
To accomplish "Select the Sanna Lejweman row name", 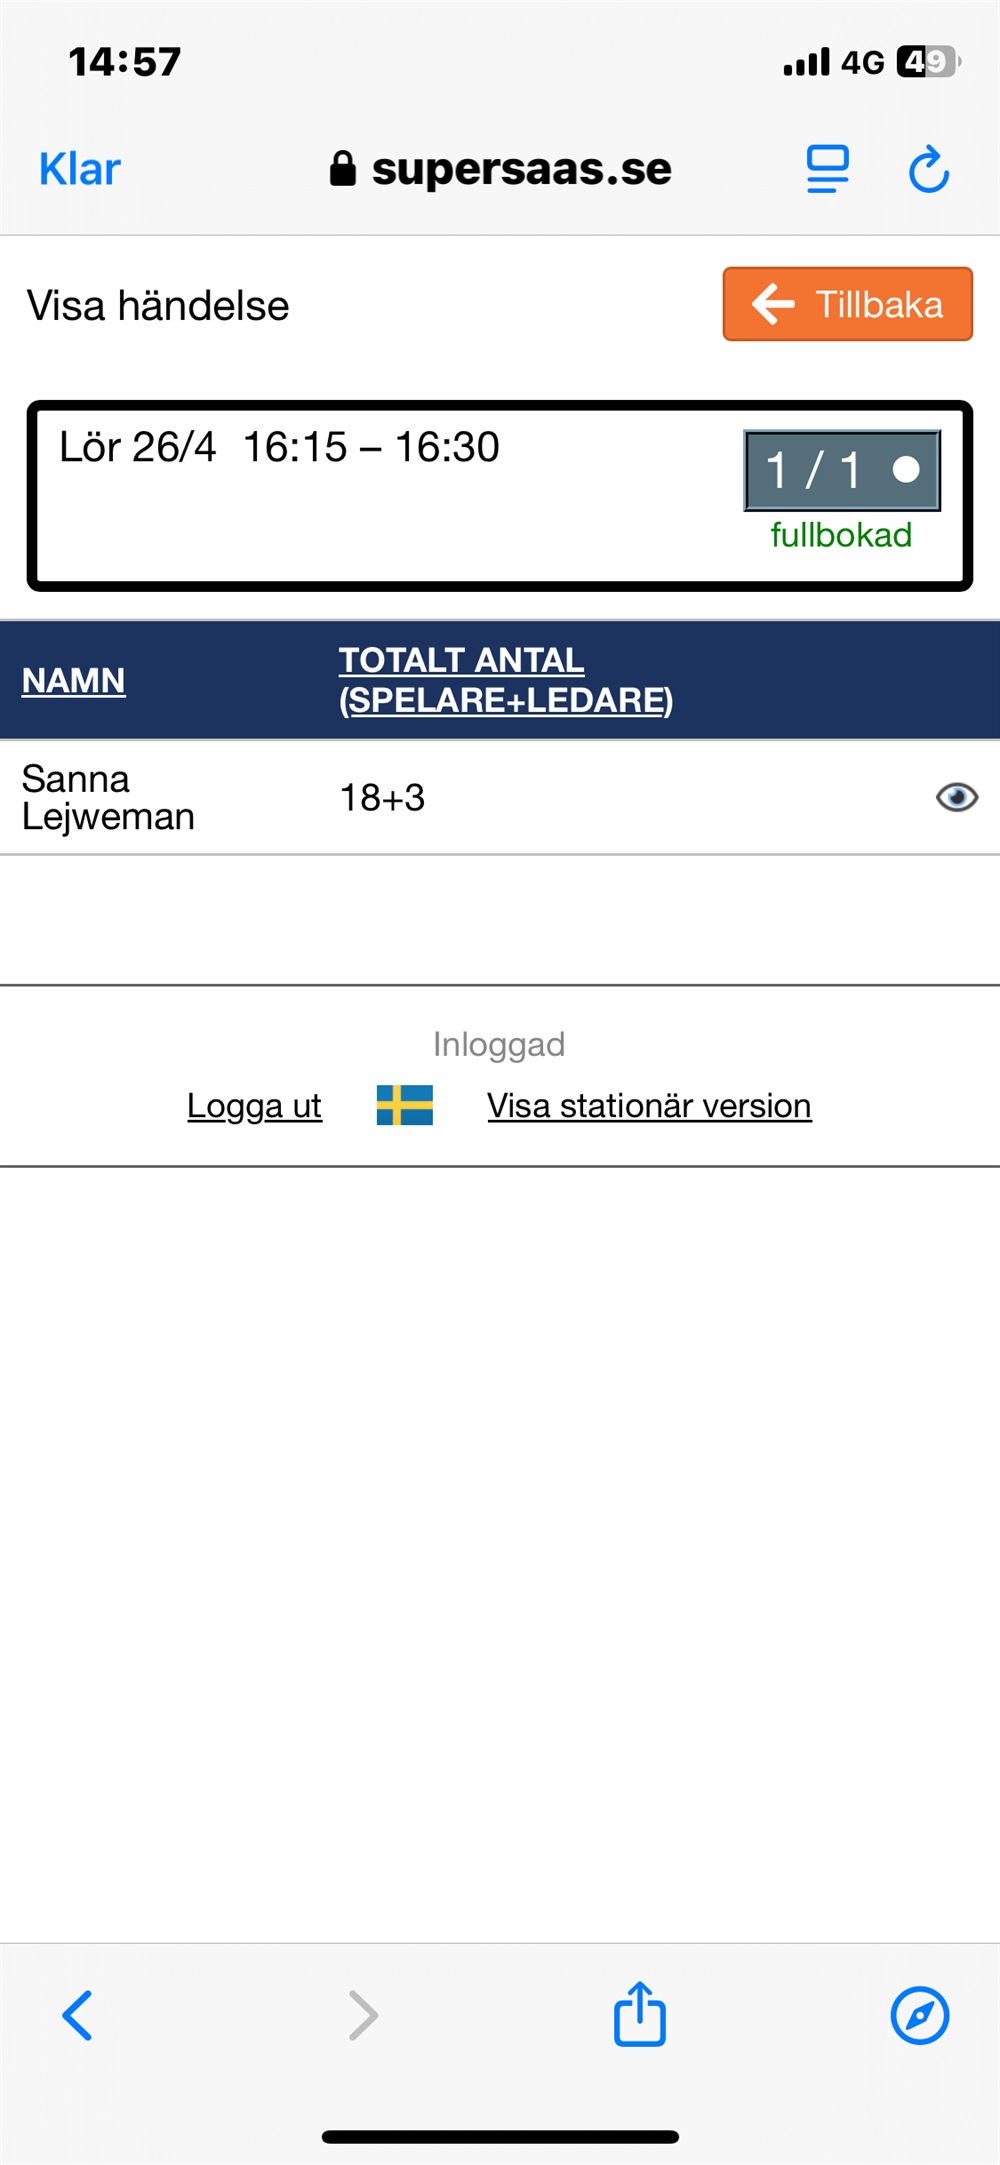I will pos(108,798).
